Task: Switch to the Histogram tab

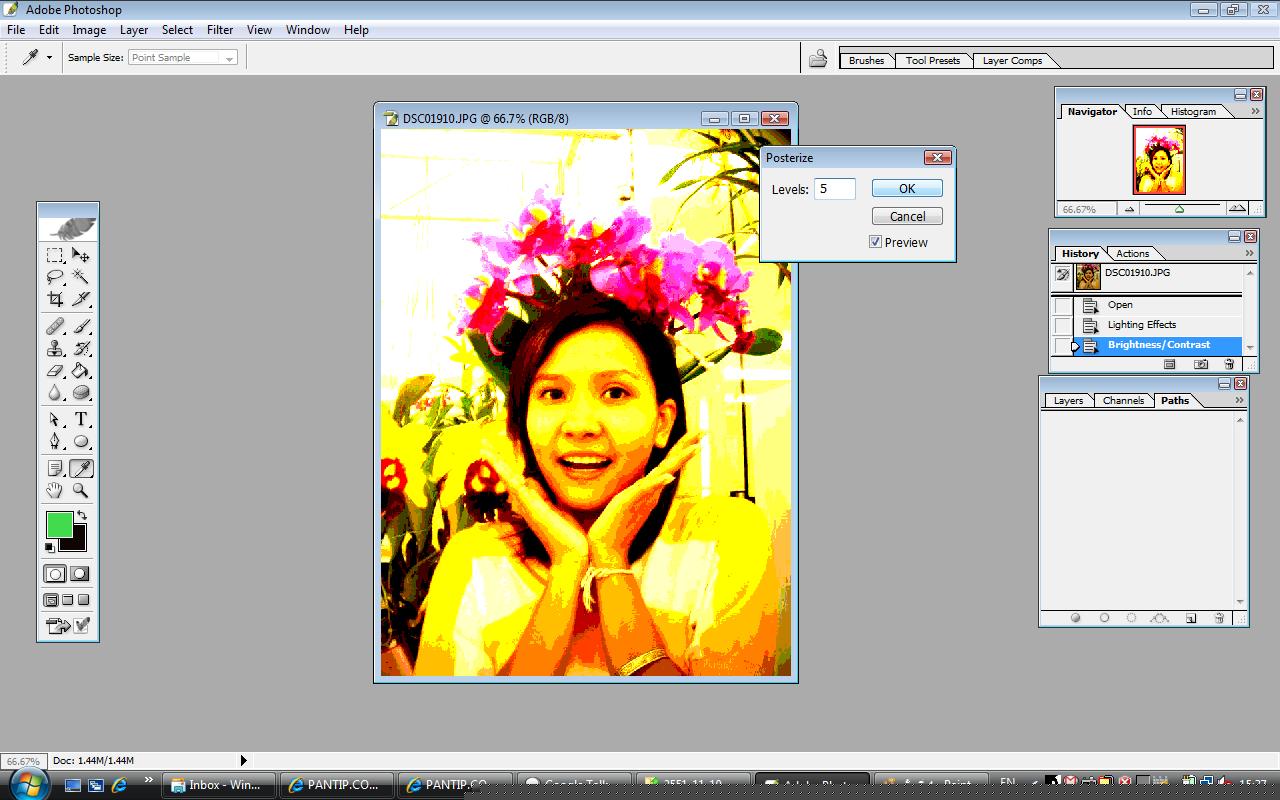Action: [1193, 111]
